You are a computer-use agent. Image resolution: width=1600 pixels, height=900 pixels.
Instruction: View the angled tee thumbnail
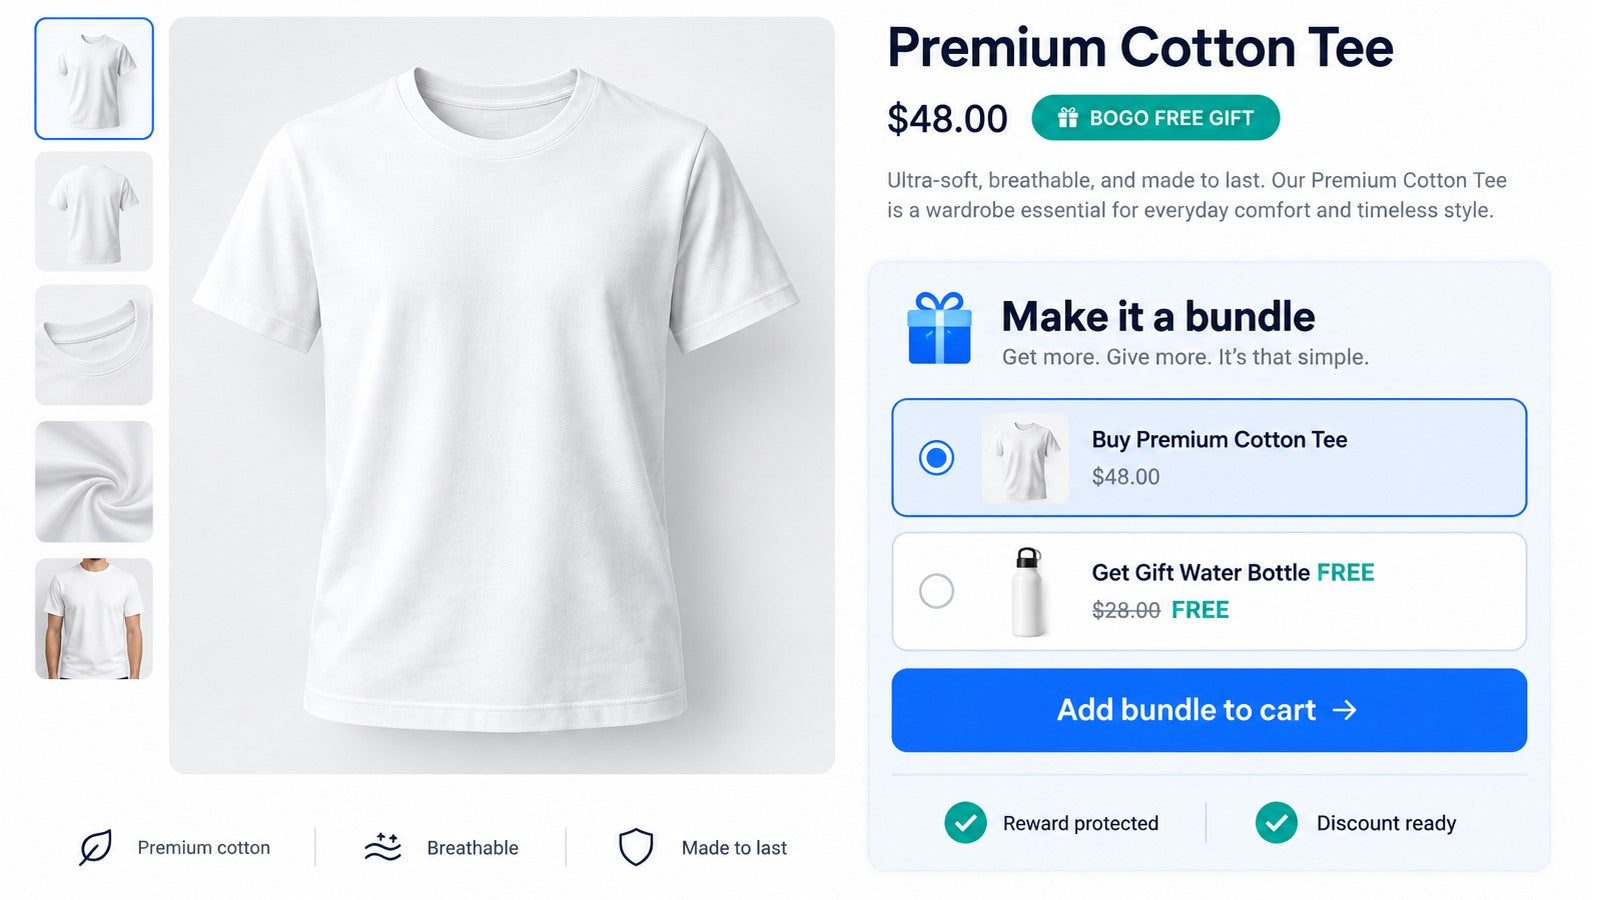(x=94, y=212)
